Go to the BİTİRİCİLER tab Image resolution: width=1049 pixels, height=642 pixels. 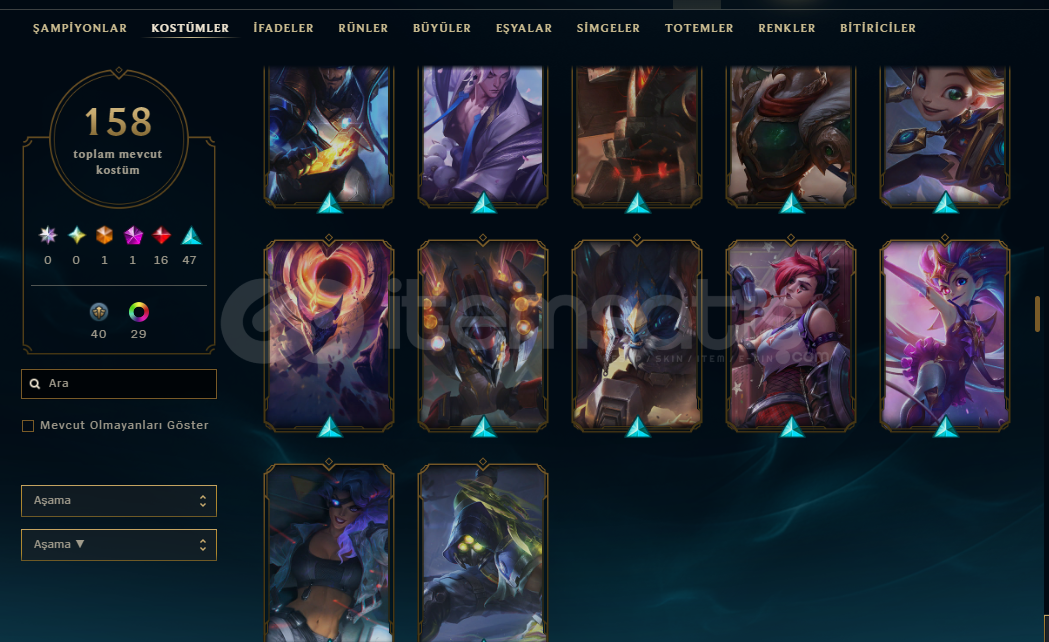click(x=878, y=28)
